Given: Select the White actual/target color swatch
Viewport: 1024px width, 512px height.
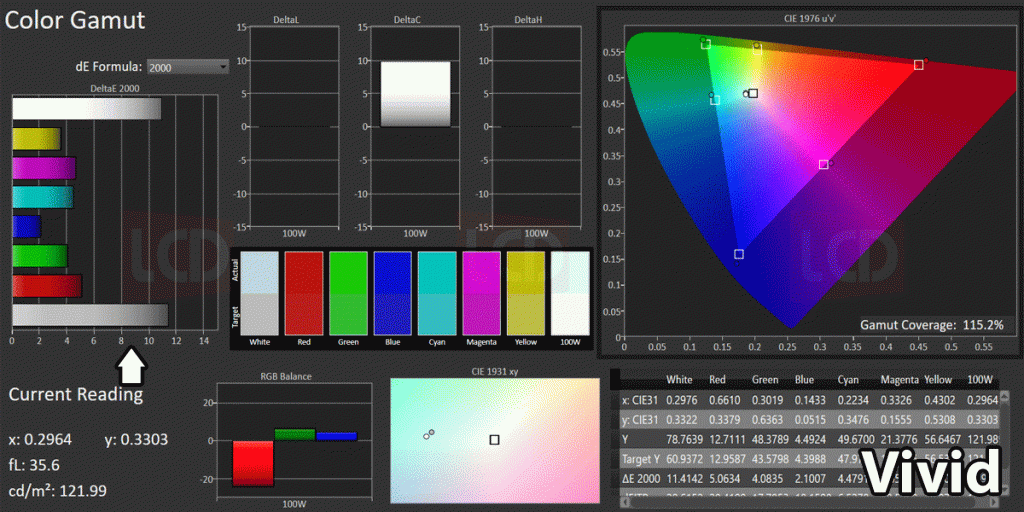Looking at the screenshot, I should click(259, 294).
